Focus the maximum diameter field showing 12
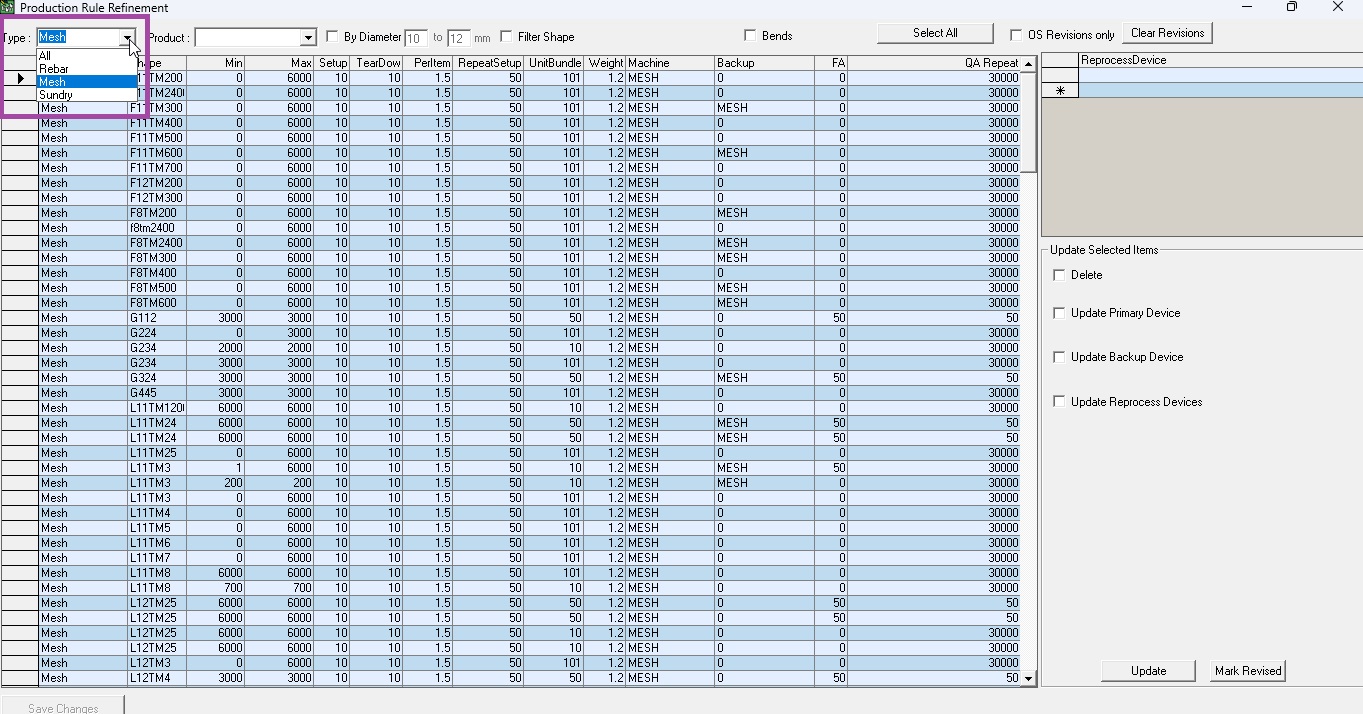 [459, 38]
